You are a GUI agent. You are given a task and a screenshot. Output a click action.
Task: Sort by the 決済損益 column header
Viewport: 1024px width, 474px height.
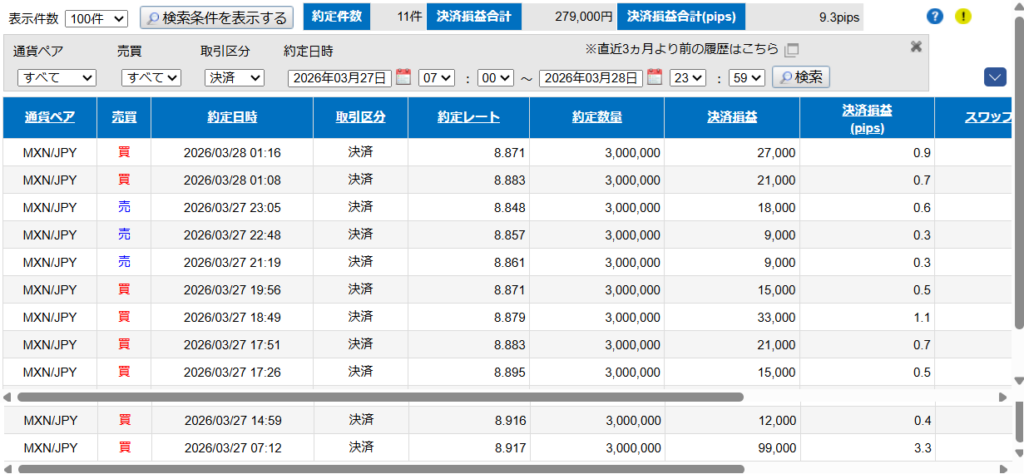pyautogui.click(x=732, y=117)
